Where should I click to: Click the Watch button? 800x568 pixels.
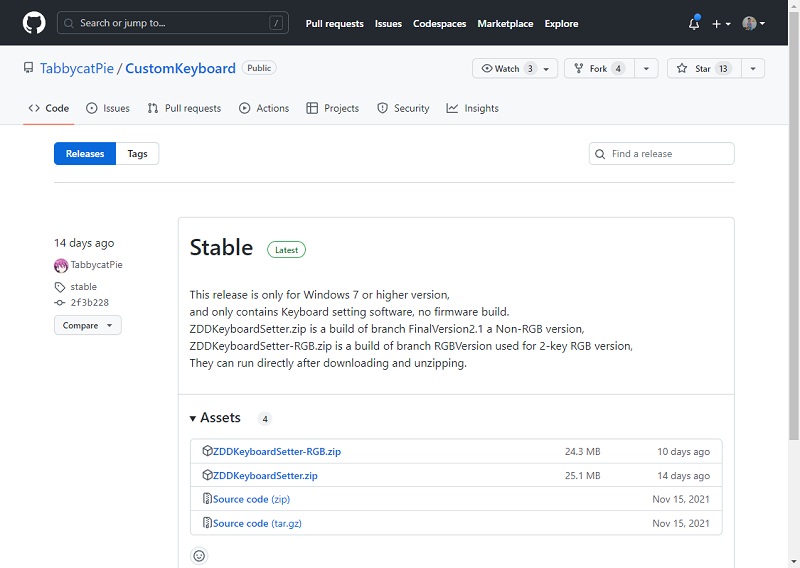click(514, 68)
